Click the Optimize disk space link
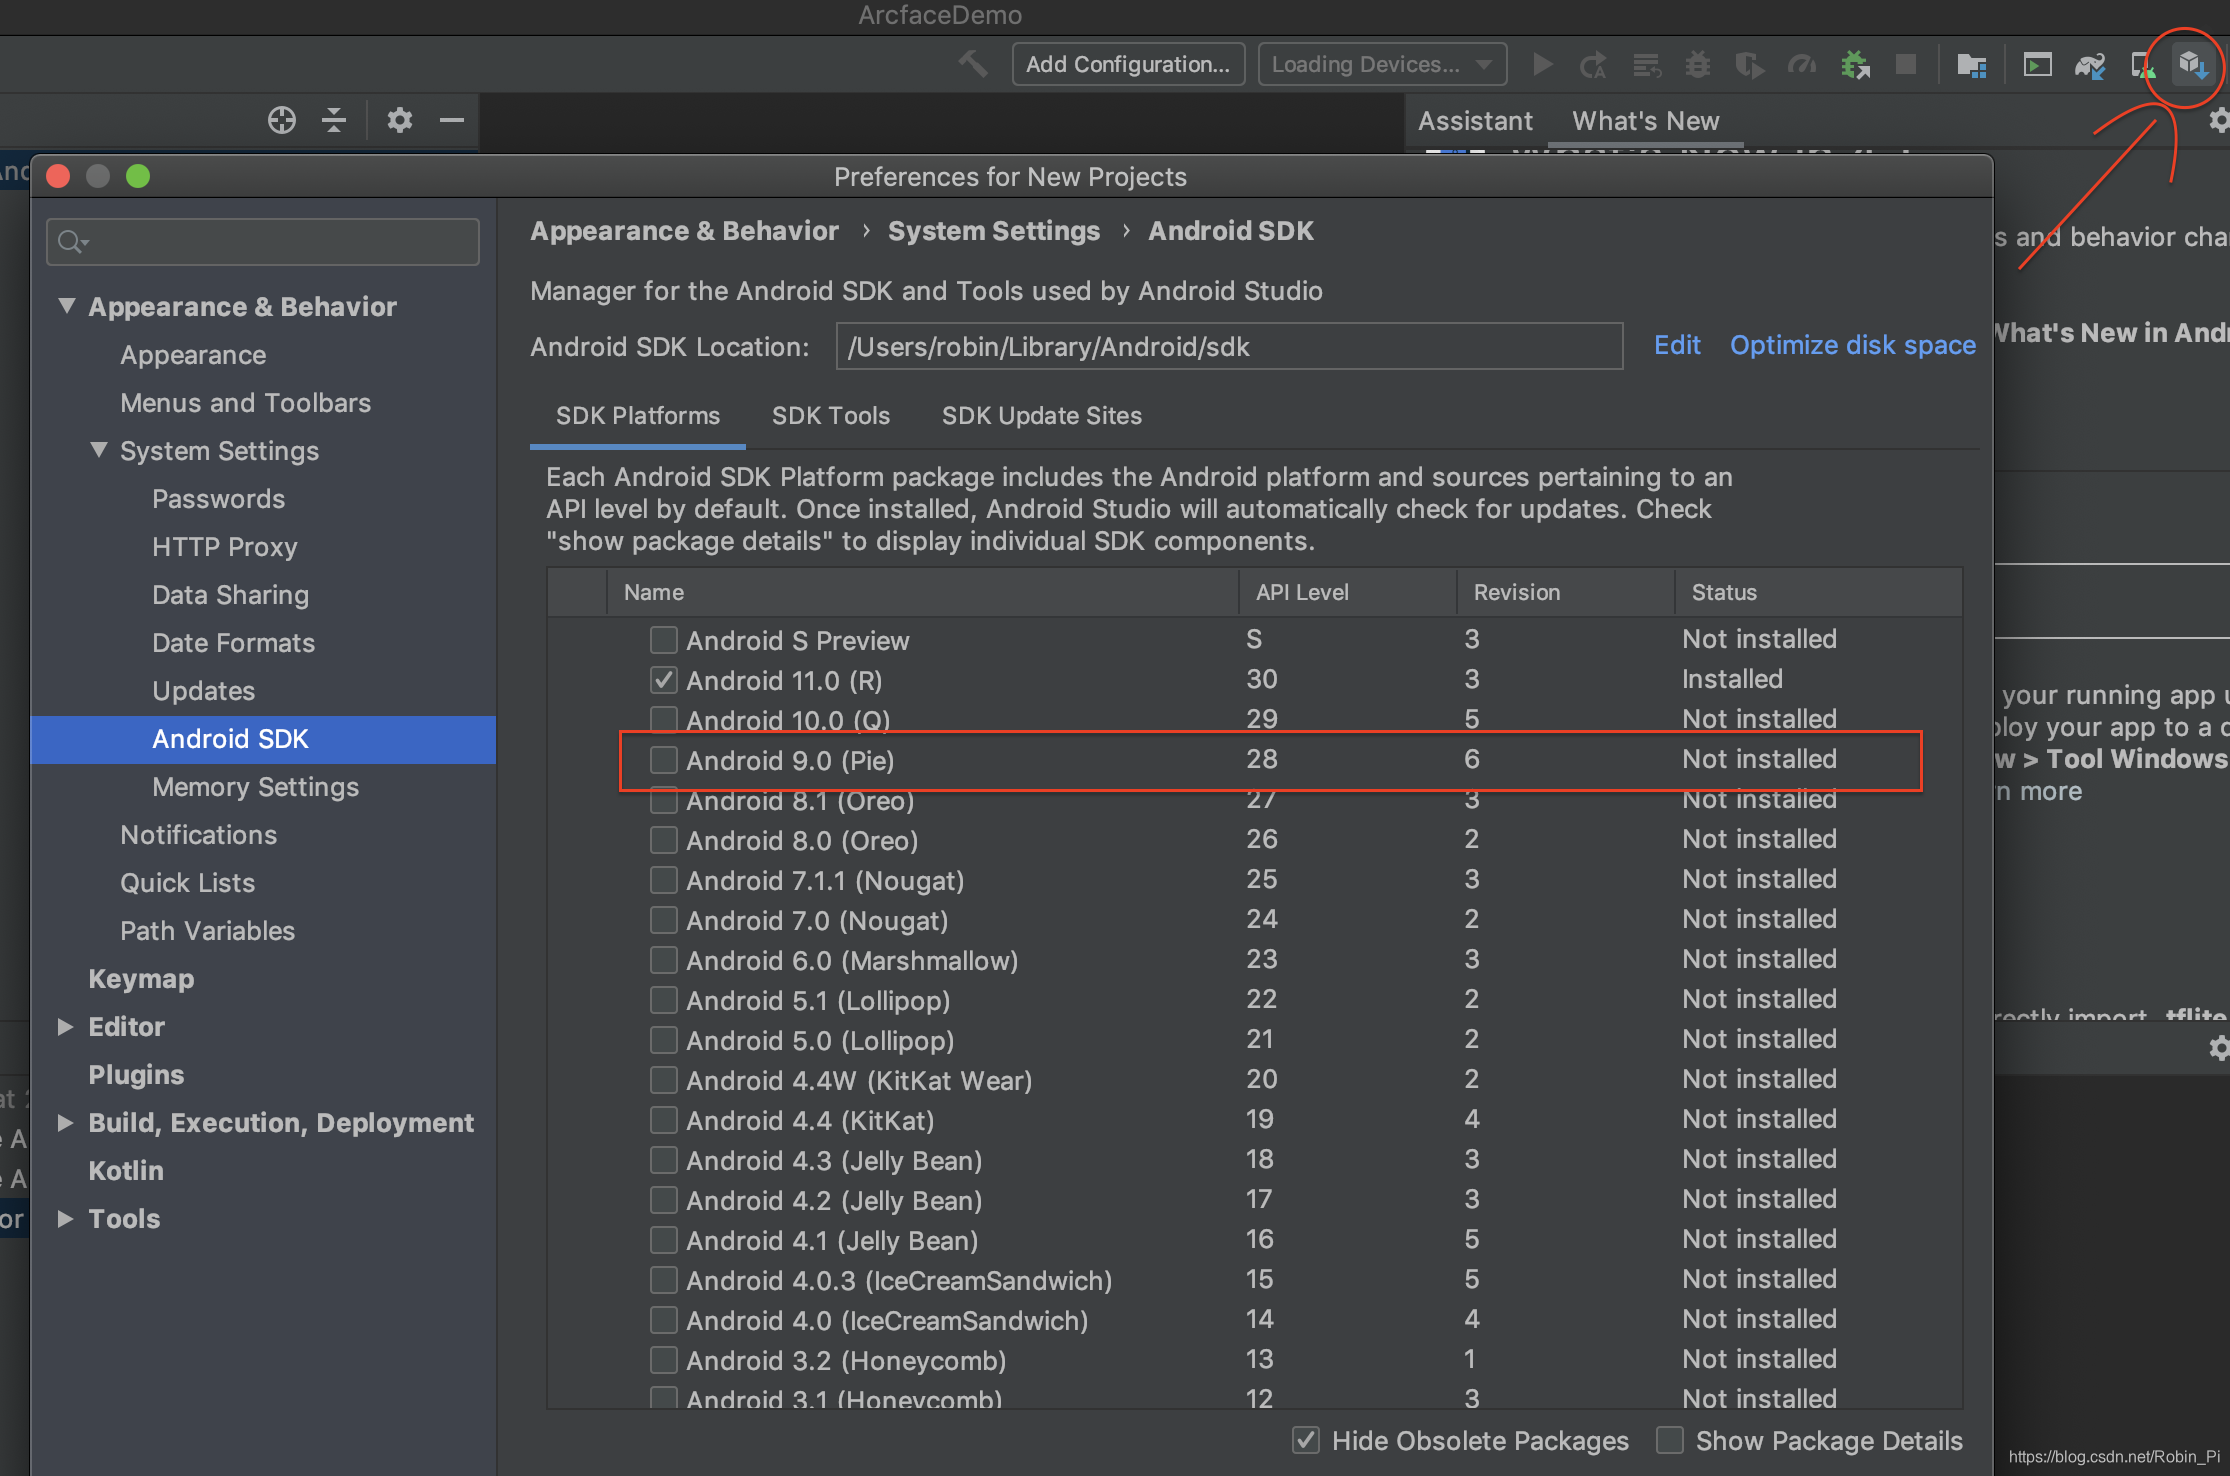2230x1476 pixels. coord(1853,345)
